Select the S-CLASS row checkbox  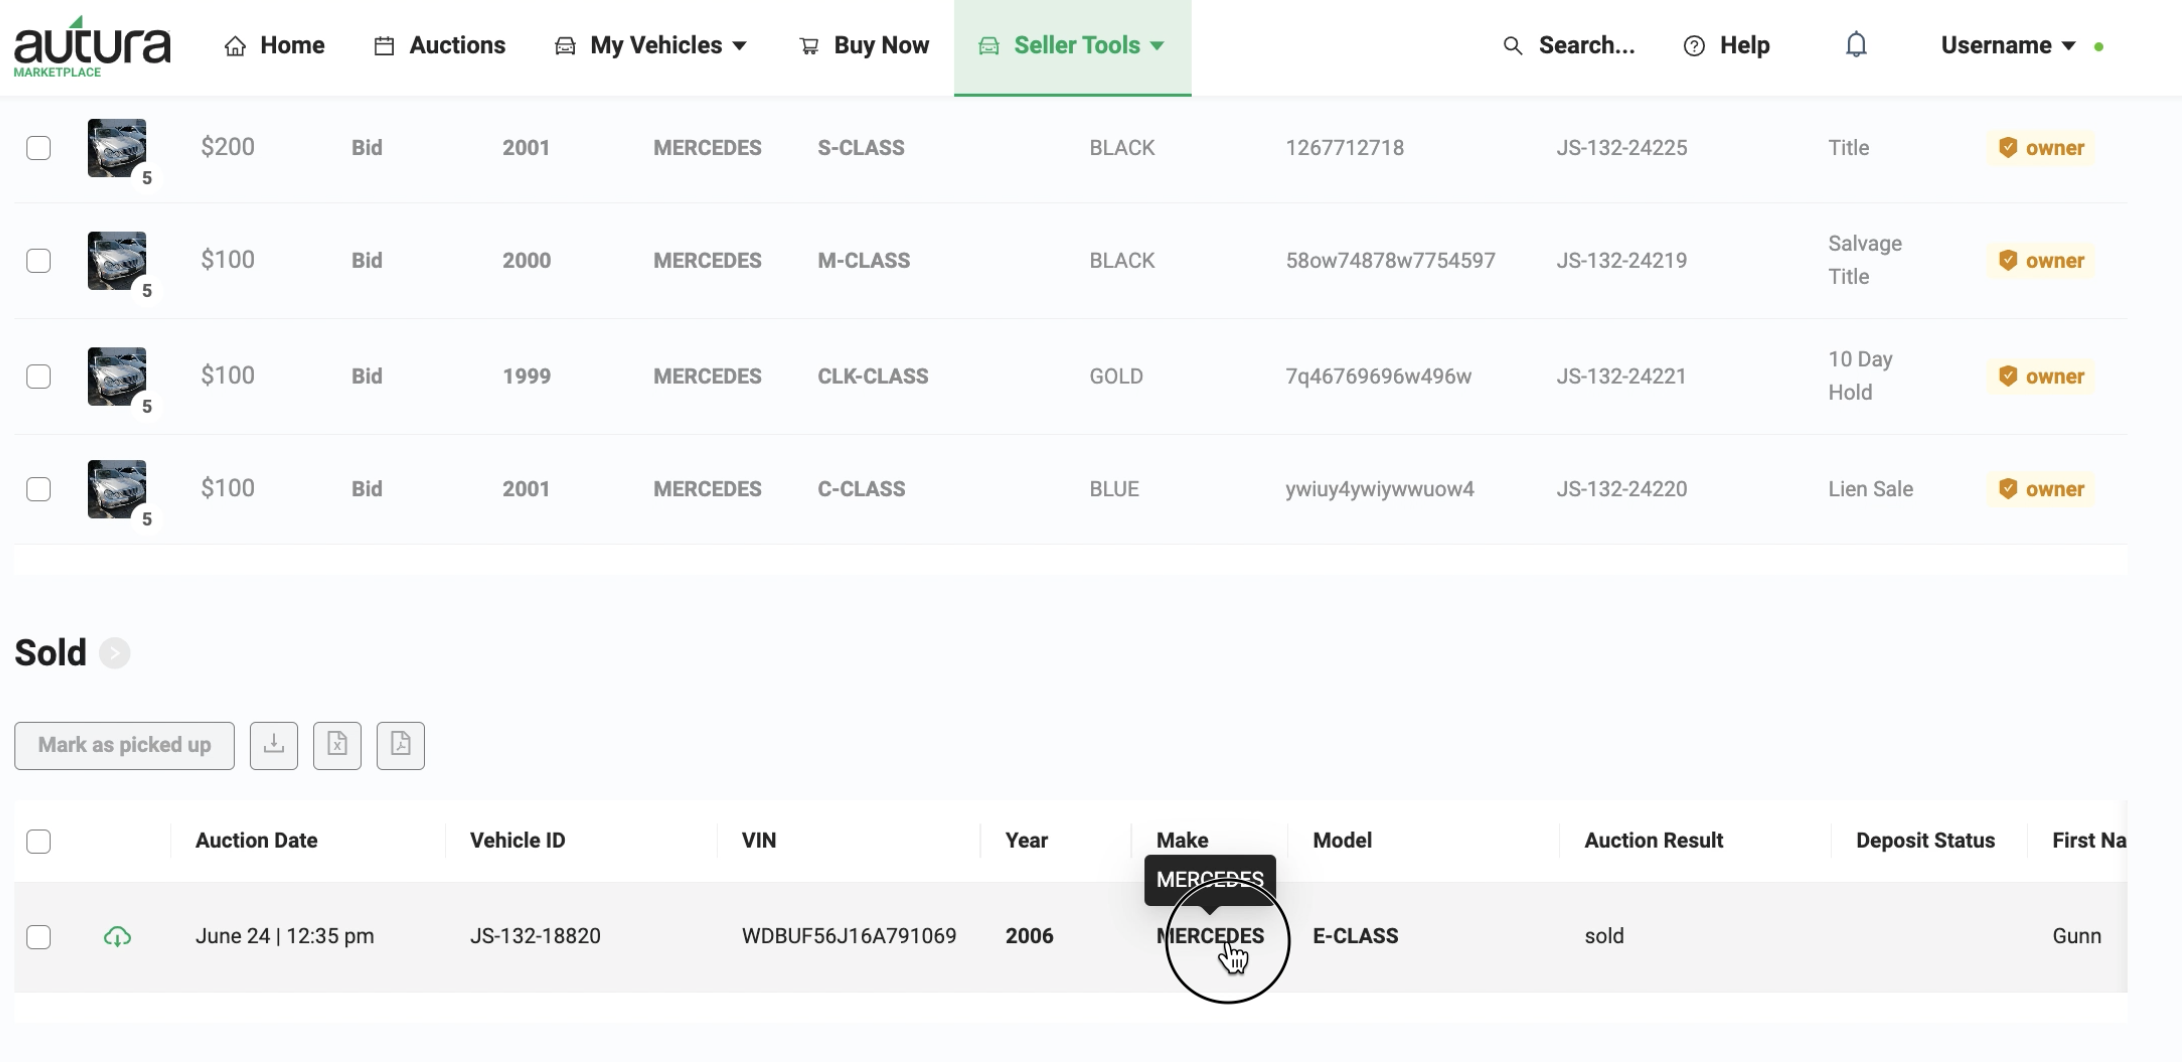[x=38, y=148]
